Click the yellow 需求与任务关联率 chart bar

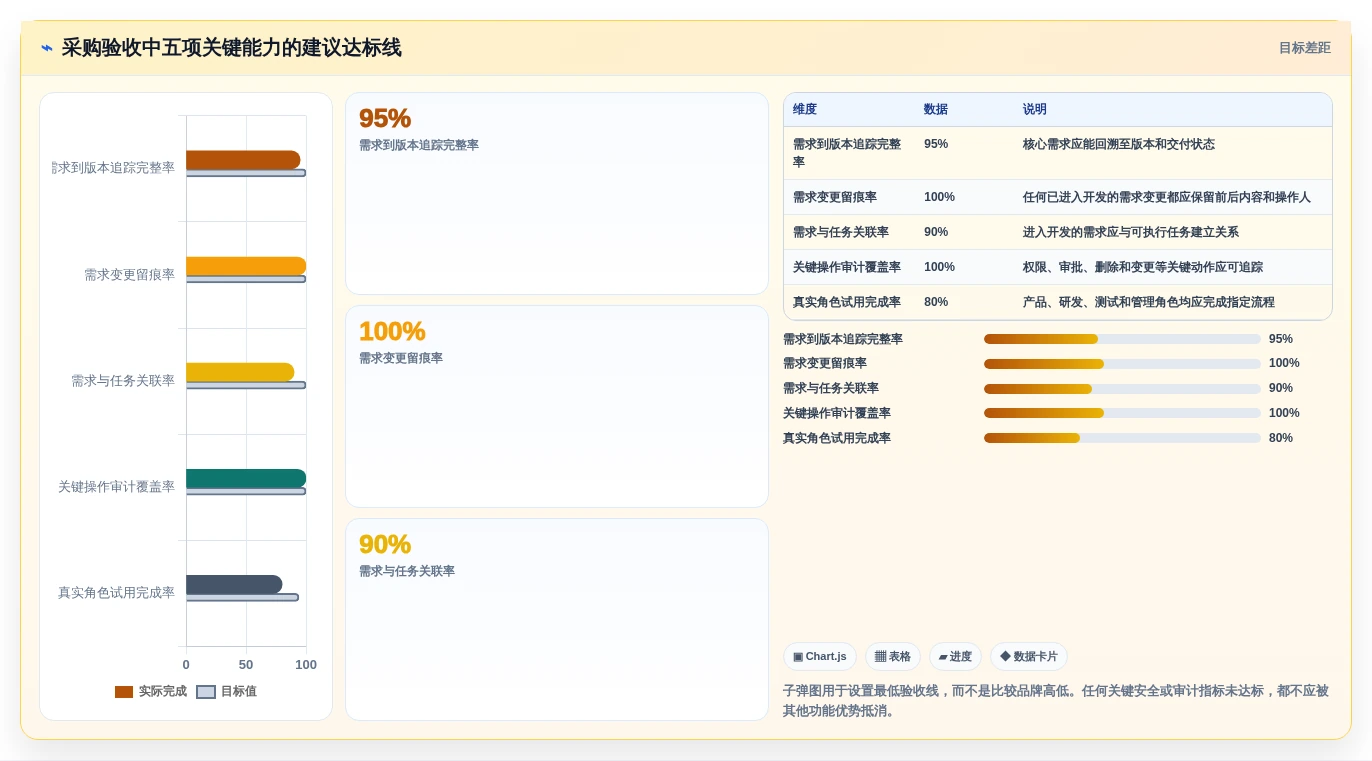click(240, 372)
